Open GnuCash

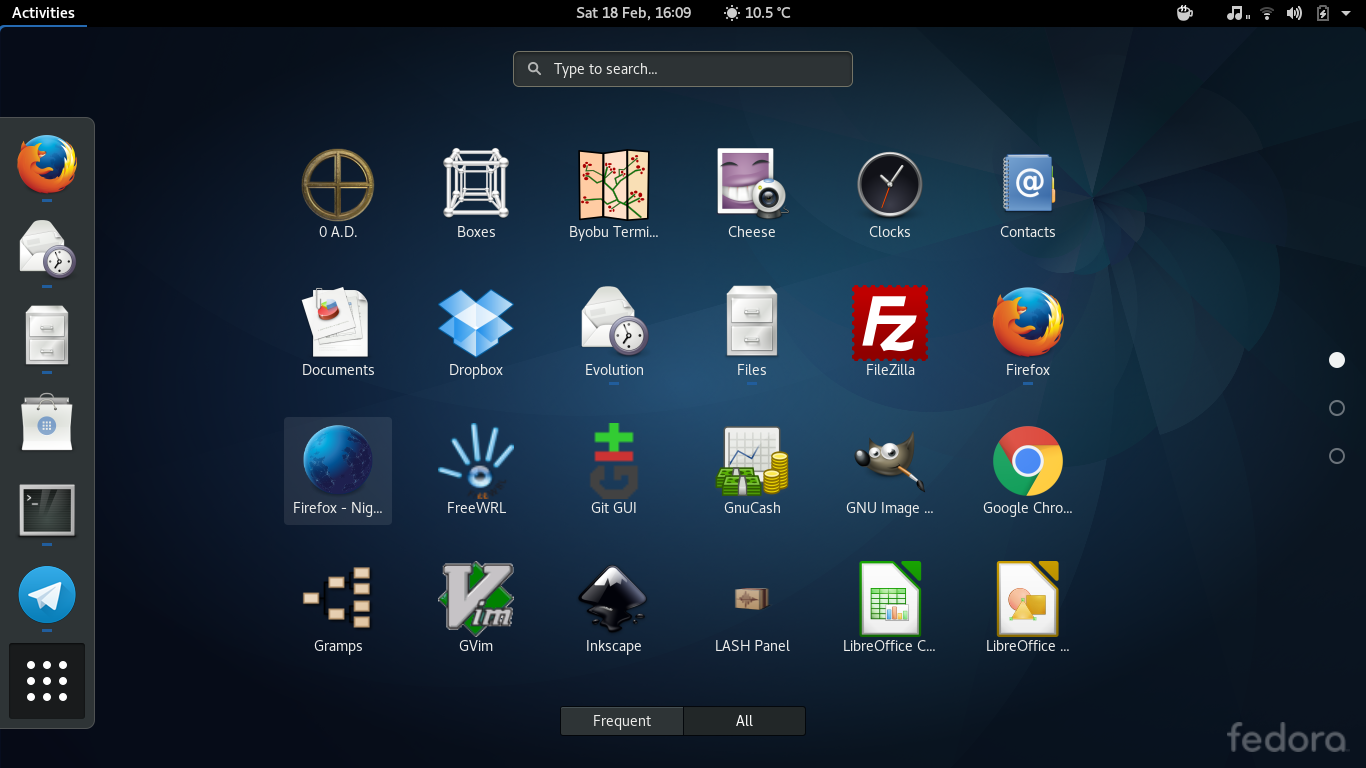click(x=752, y=461)
